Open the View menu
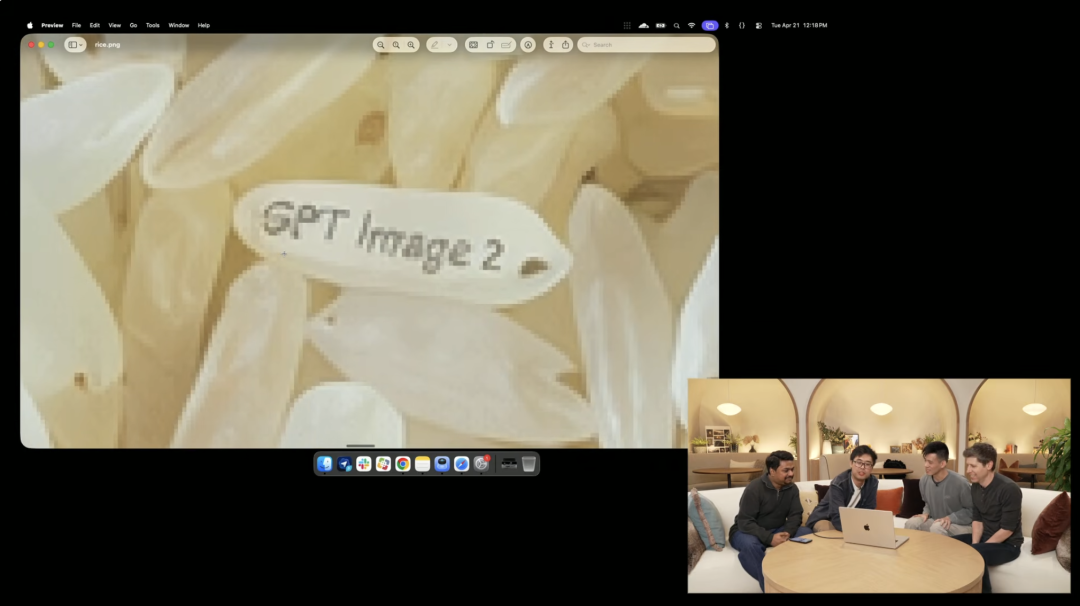1080x606 pixels. pyautogui.click(x=114, y=25)
